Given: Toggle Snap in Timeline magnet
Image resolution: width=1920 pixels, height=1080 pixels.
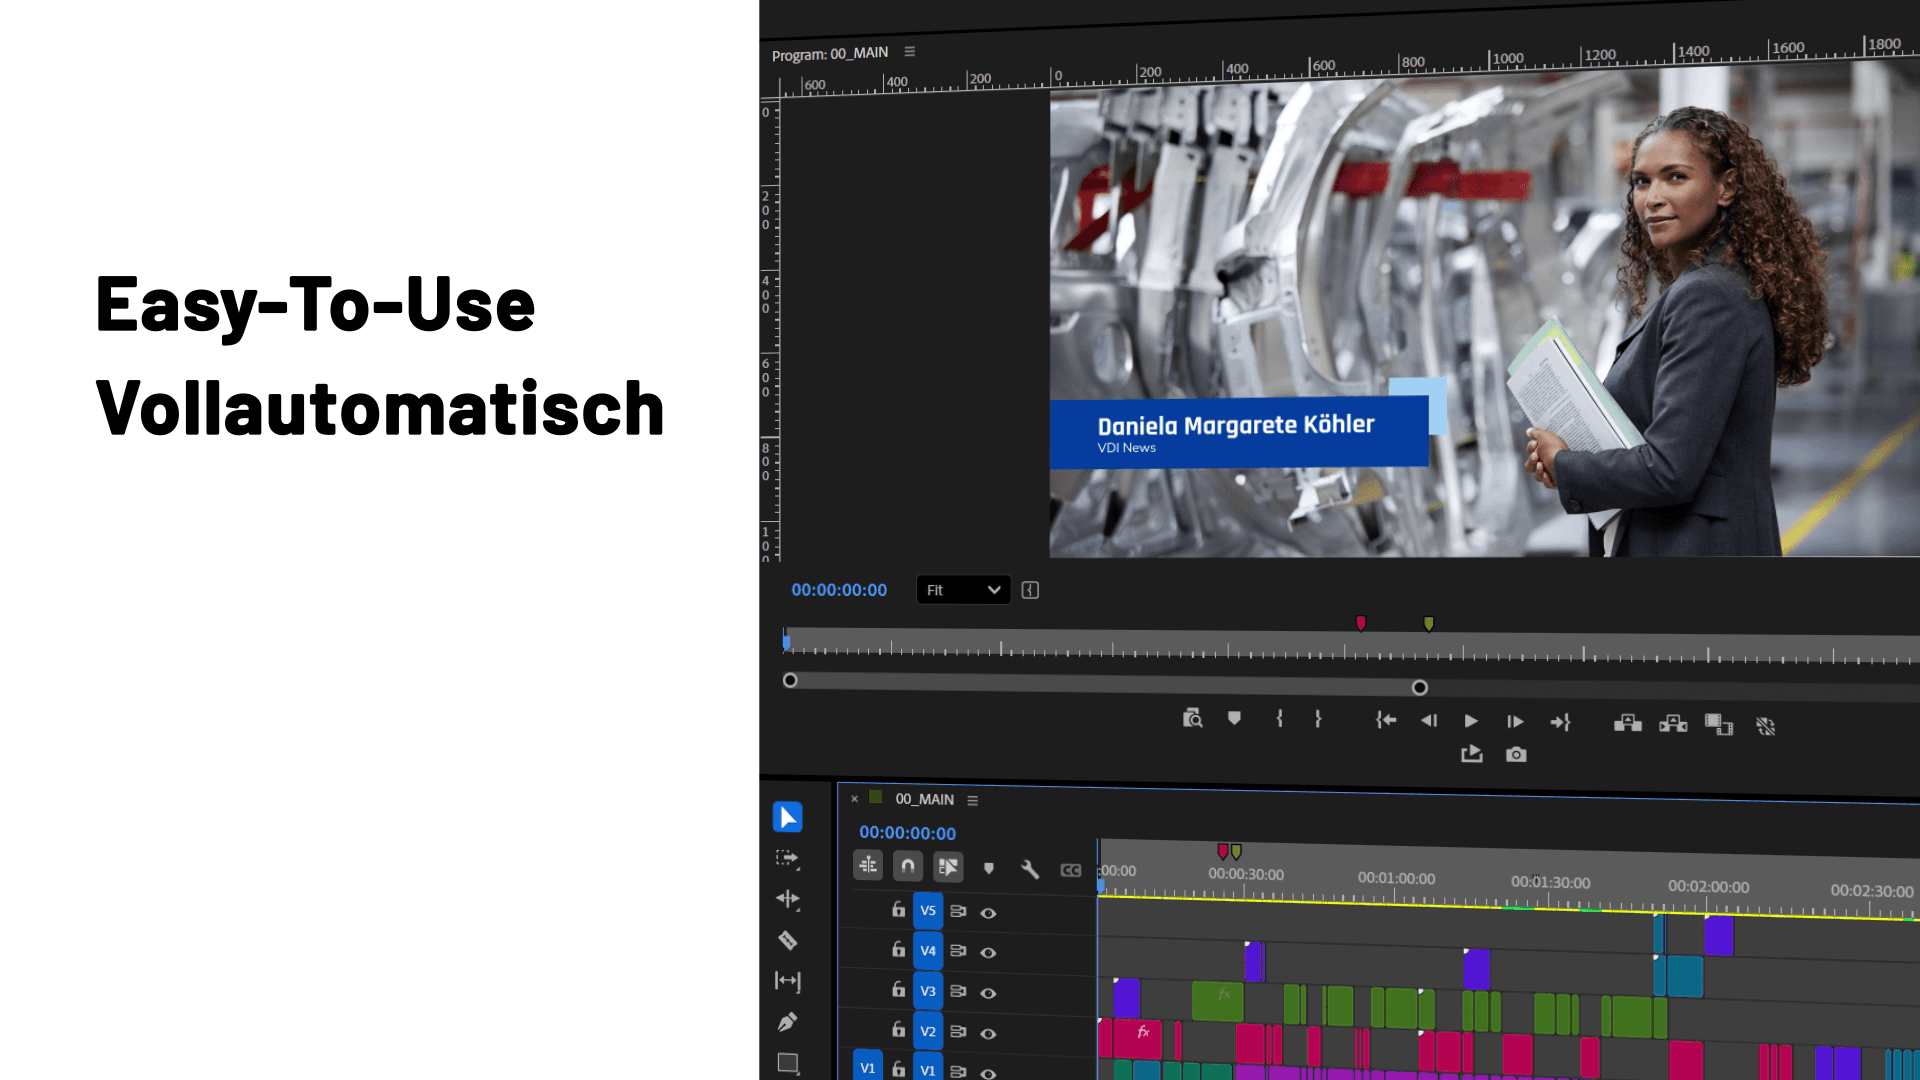Looking at the screenshot, I should click(908, 866).
